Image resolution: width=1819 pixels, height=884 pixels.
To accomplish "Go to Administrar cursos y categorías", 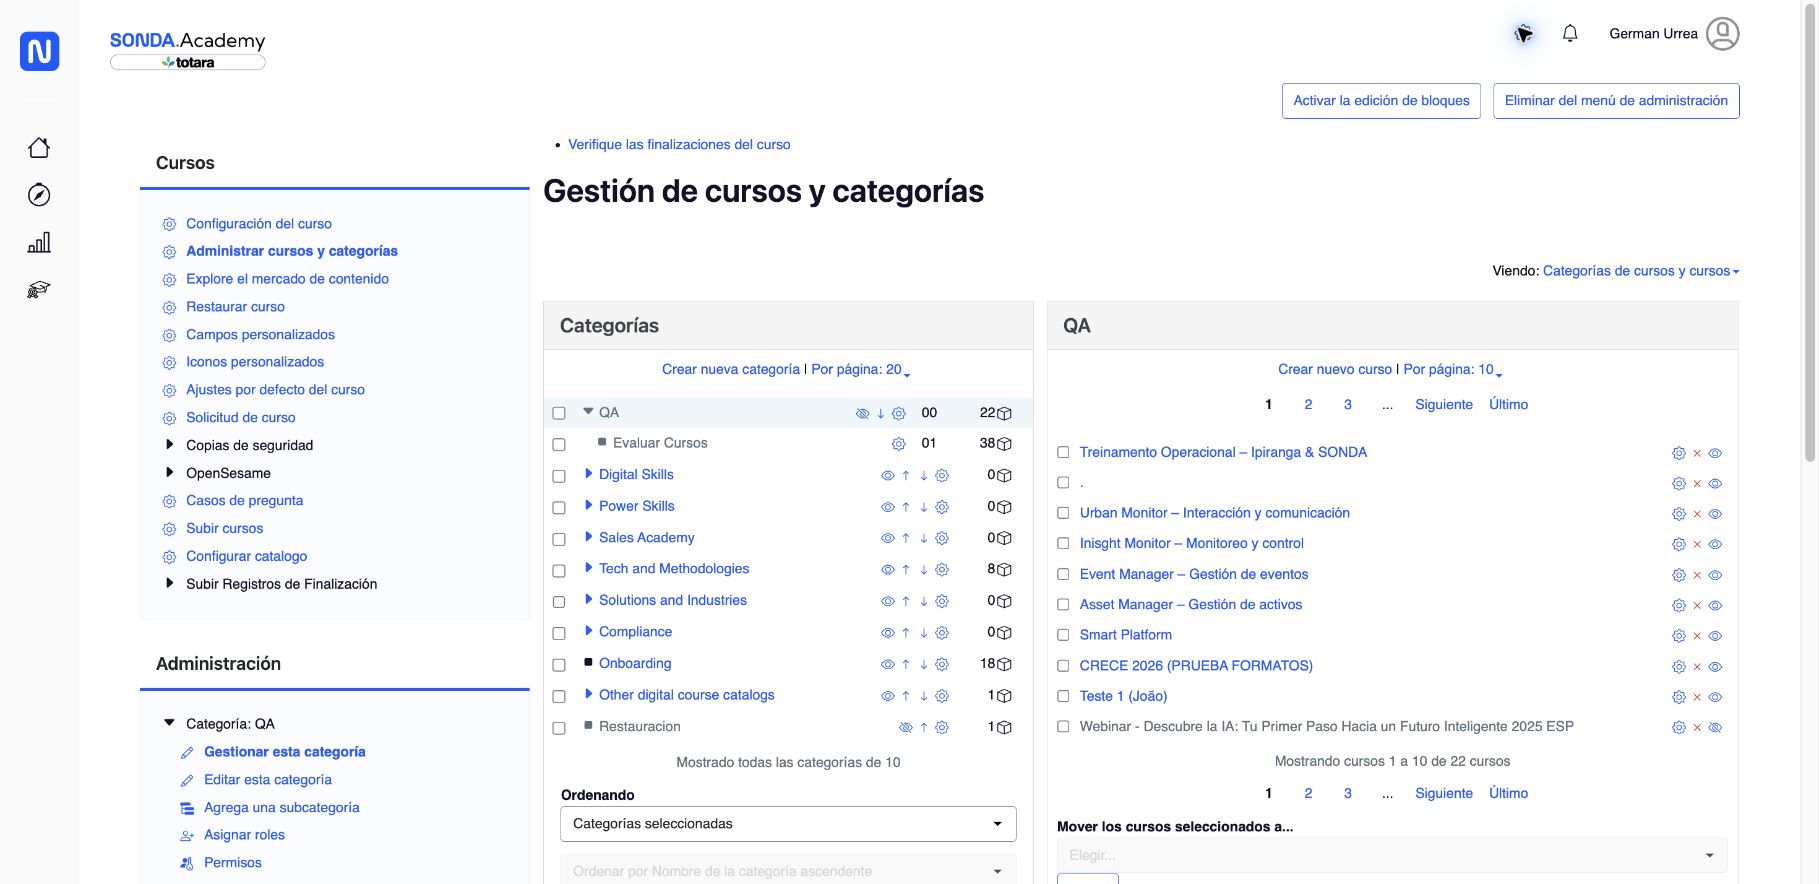I will point(292,251).
